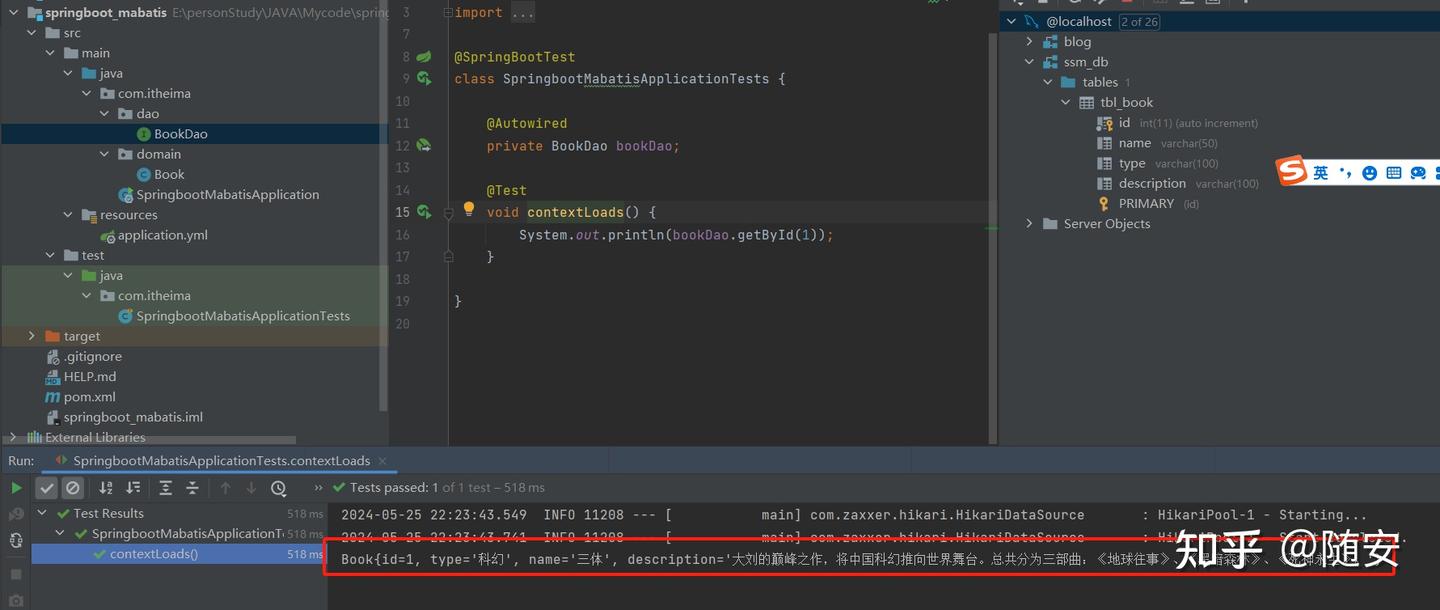Collapse the Test Results node
This screenshot has height=610, width=1440.
click(41, 513)
